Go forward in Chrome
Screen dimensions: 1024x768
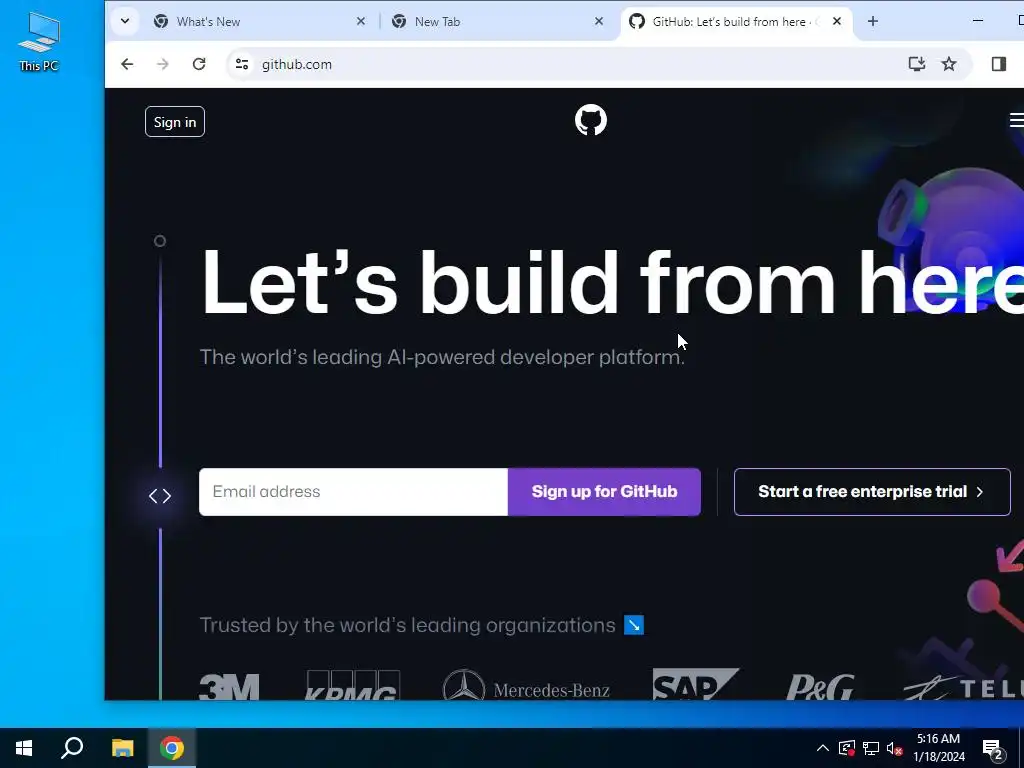coord(163,64)
